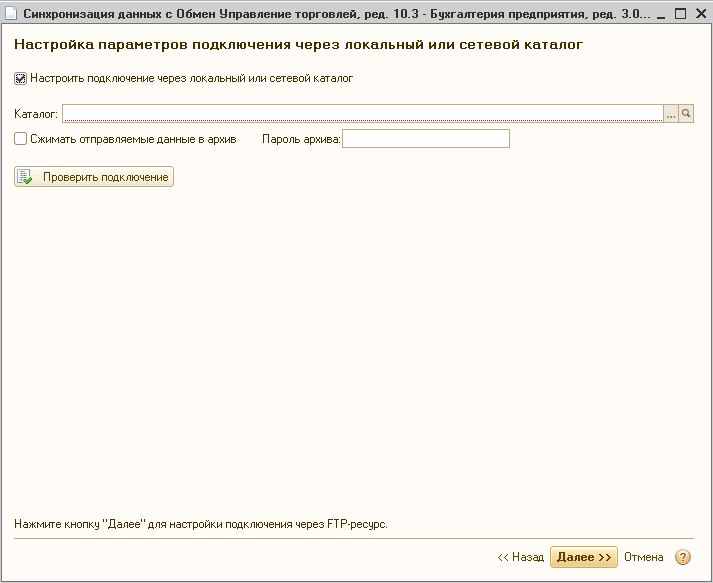Open help via the question mark icon

pyautogui.click(x=683, y=557)
